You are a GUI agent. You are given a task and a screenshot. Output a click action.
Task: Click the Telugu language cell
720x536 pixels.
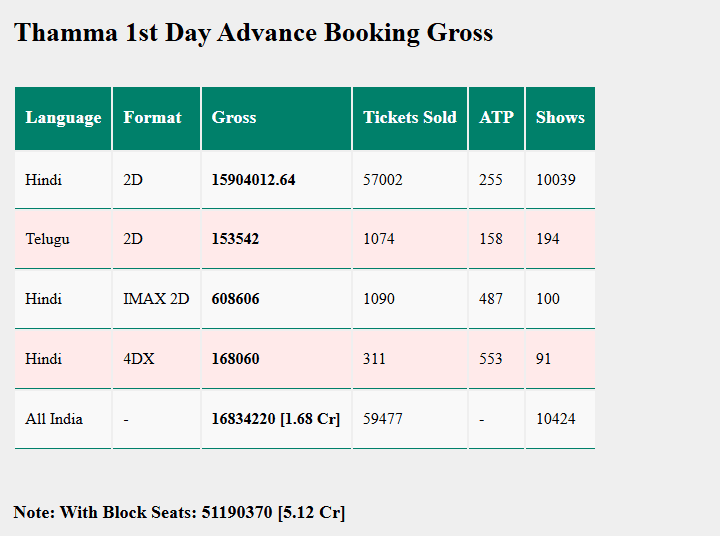(48, 239)
